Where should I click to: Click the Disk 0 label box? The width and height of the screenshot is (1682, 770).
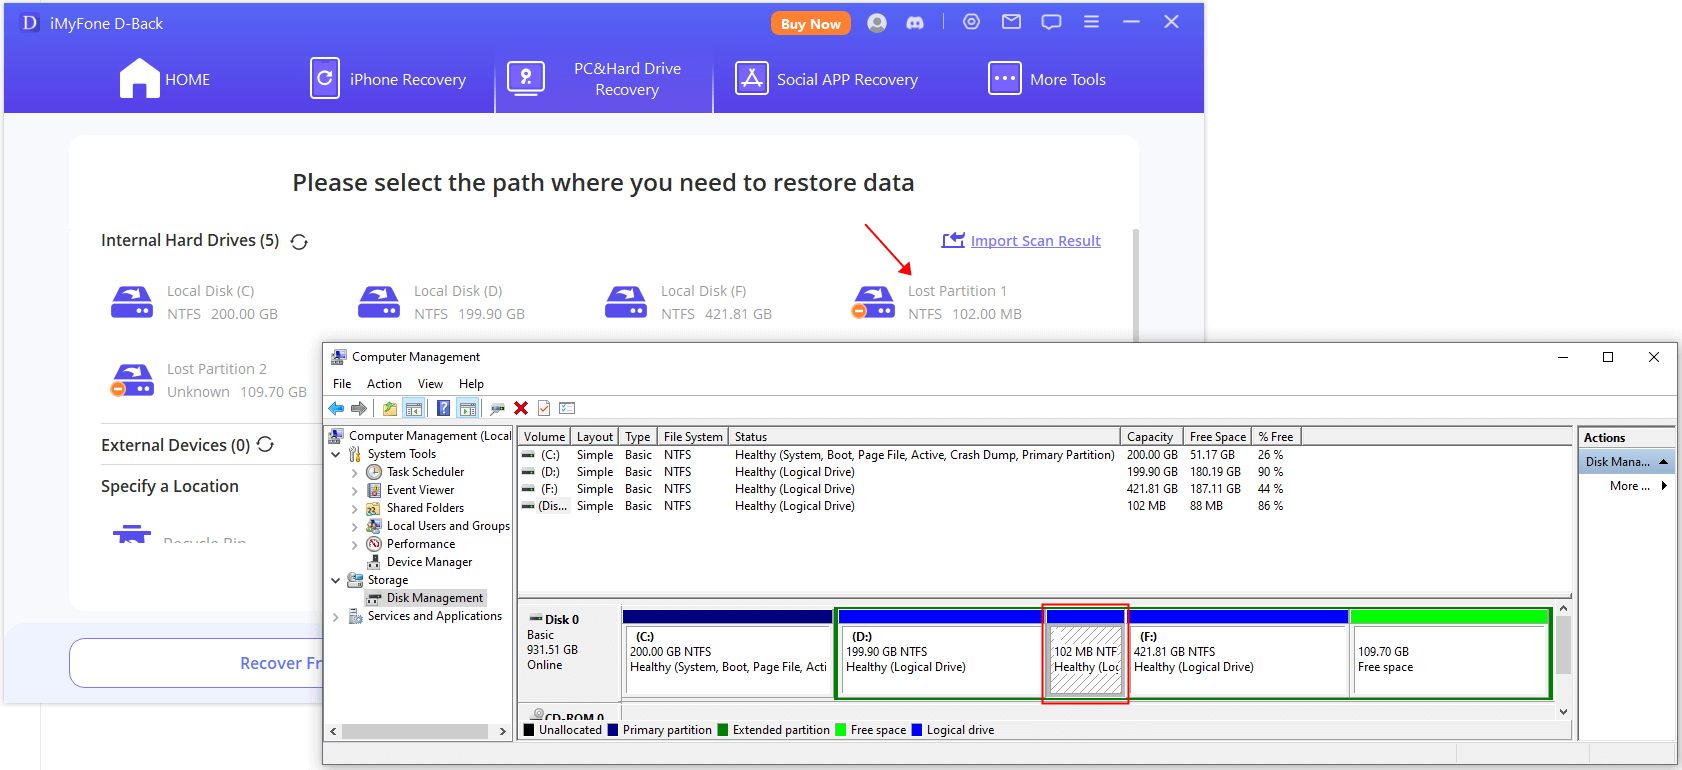click(x=569, y=652)
